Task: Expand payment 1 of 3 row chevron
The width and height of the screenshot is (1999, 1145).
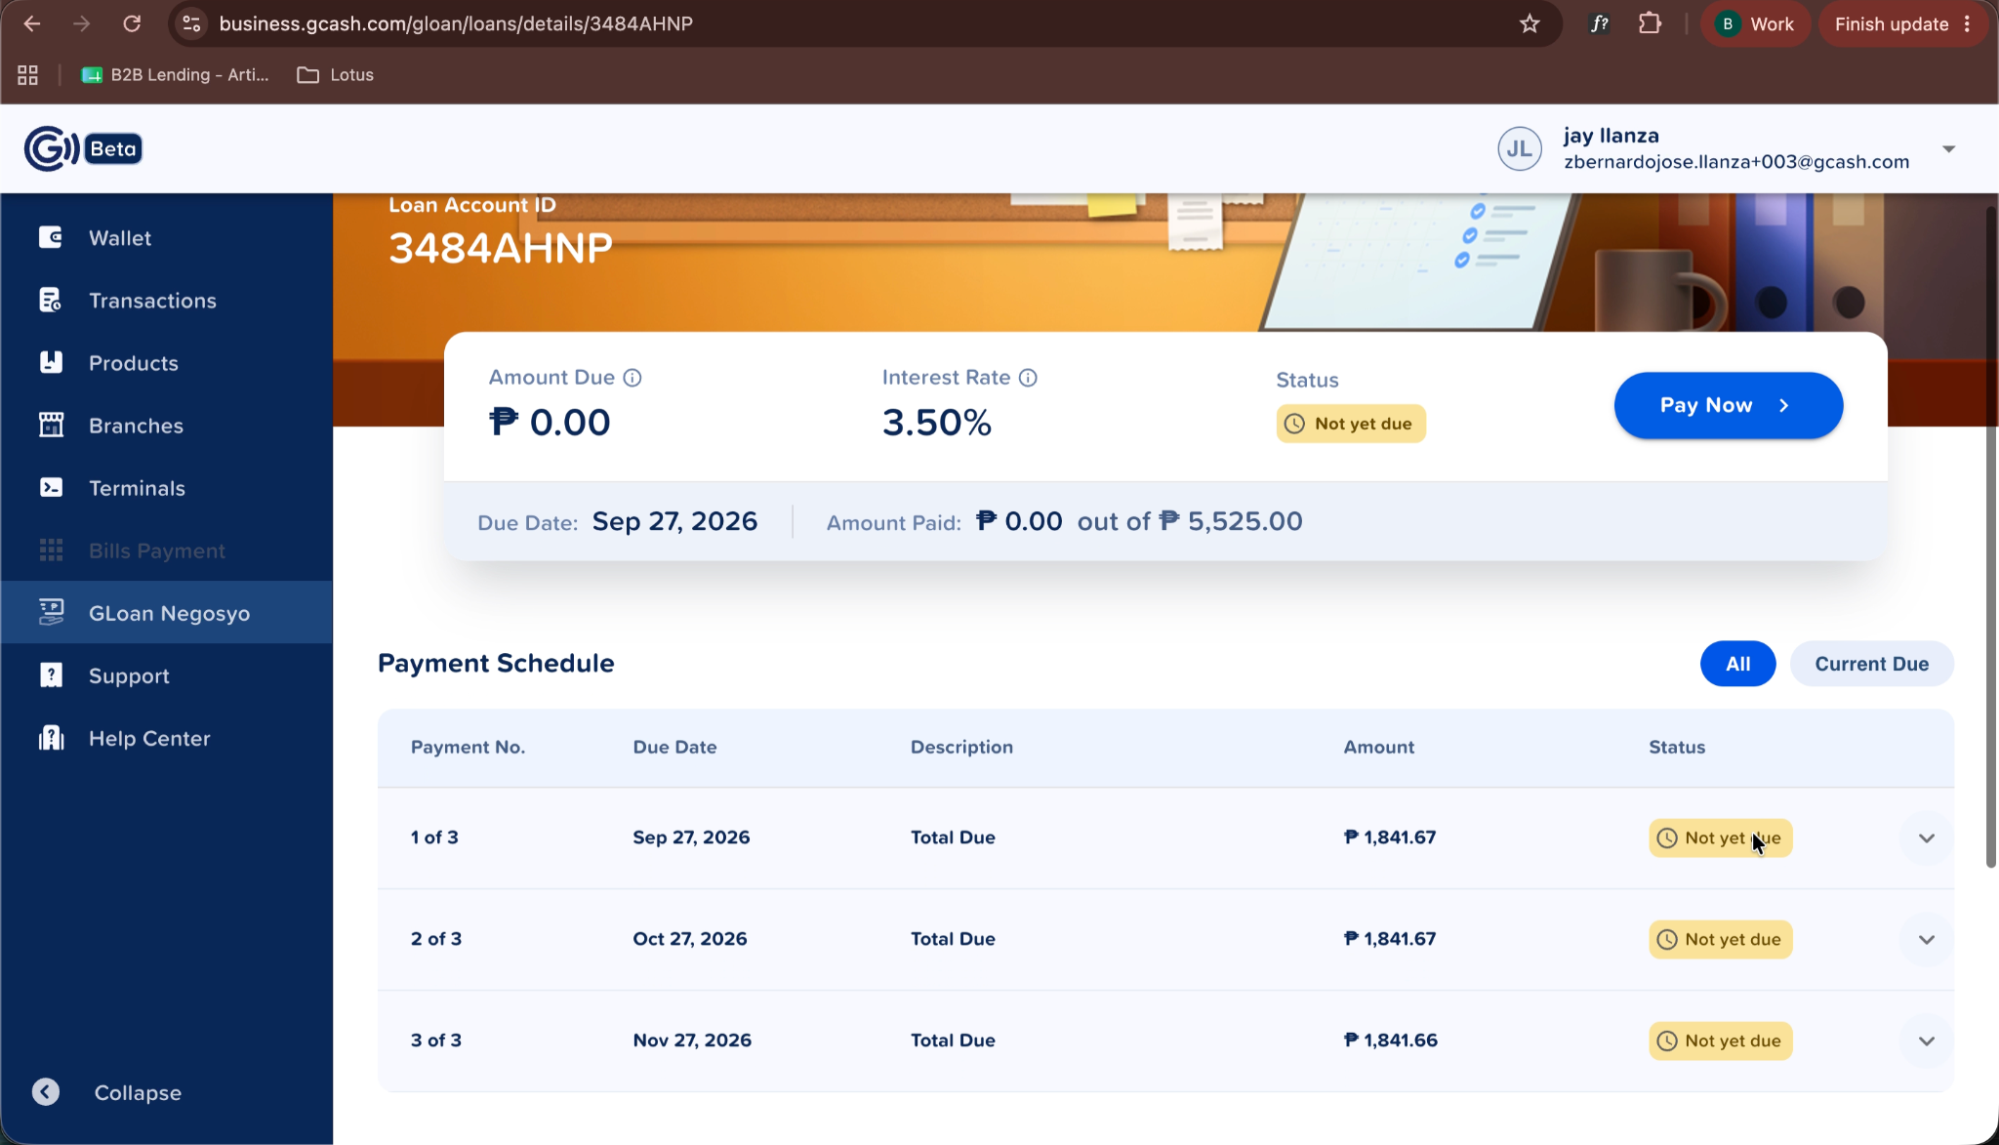Action: pos(1926,838)
